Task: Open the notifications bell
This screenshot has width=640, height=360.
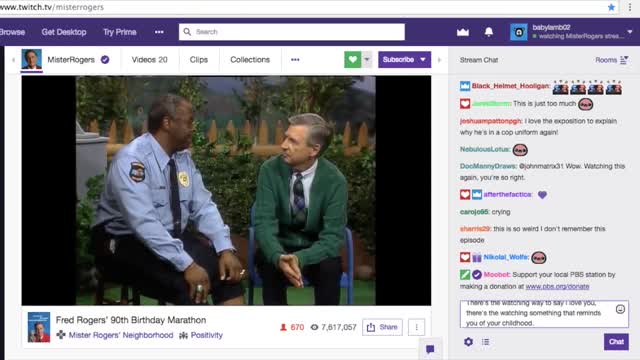Action: coord(489,32)
